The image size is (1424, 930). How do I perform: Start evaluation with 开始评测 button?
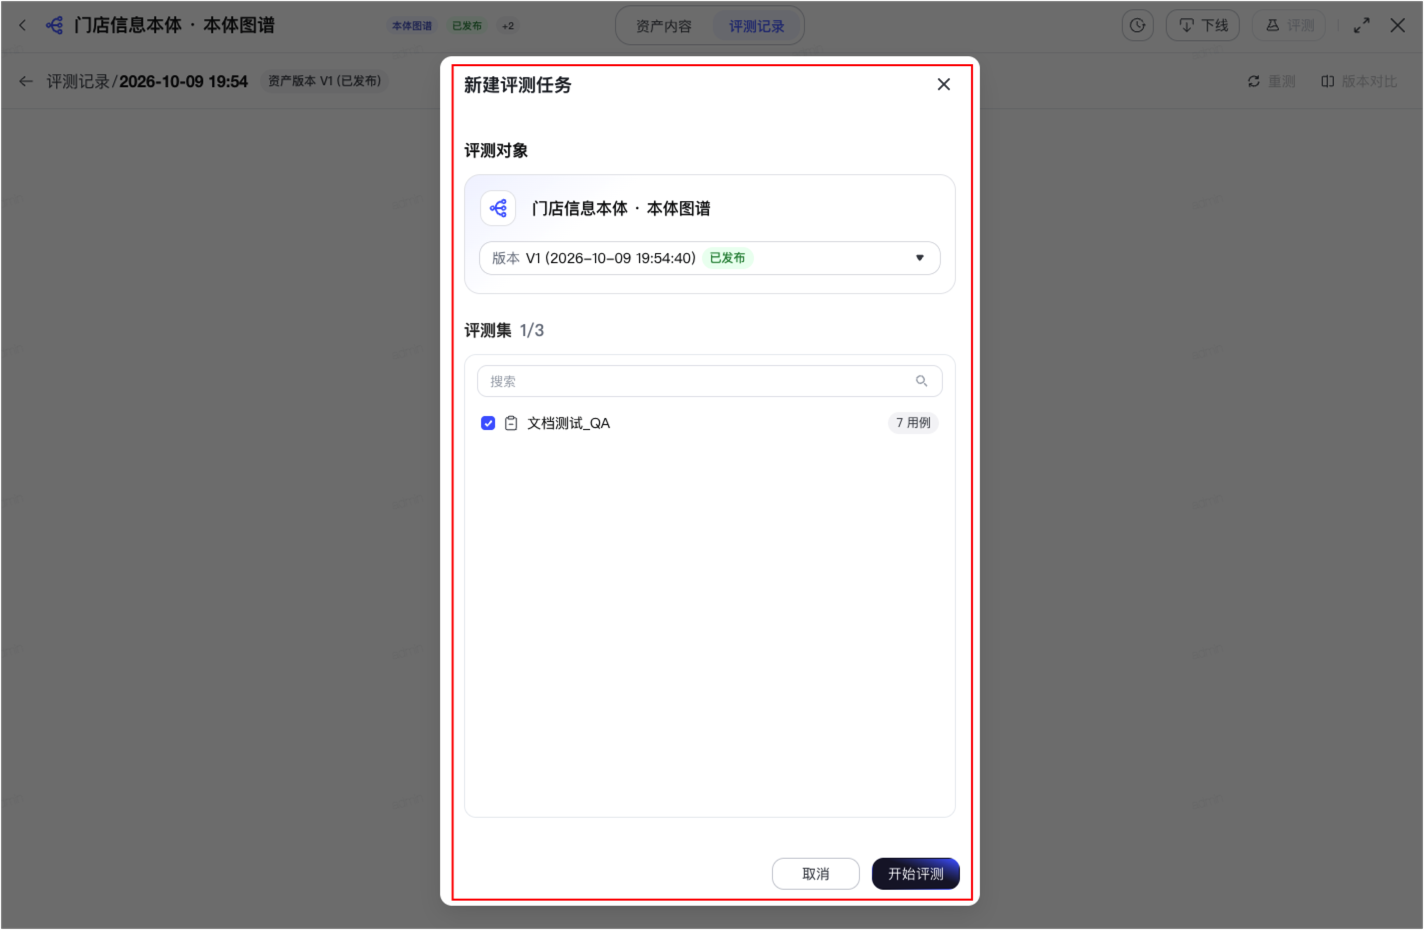[916, 874]
